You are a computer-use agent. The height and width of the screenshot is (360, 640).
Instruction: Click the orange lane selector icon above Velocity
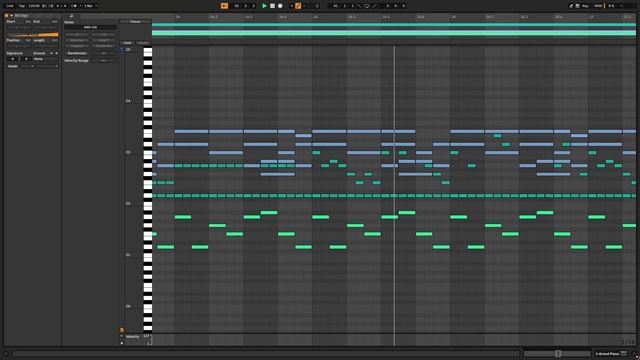pyautogui.click(x=122, y=330)
